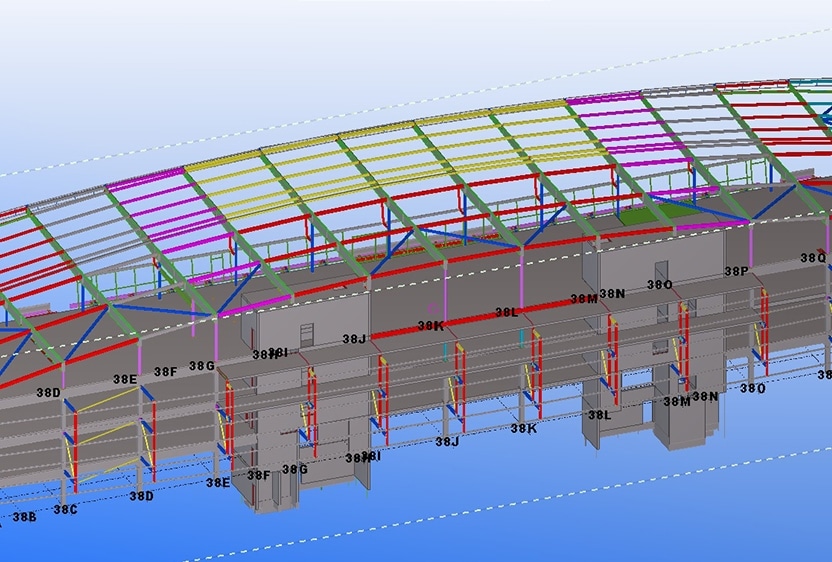This screenshot has width=832, height=562.
Task: Select upper grid label 38G
Action: (x=202, y=367)
